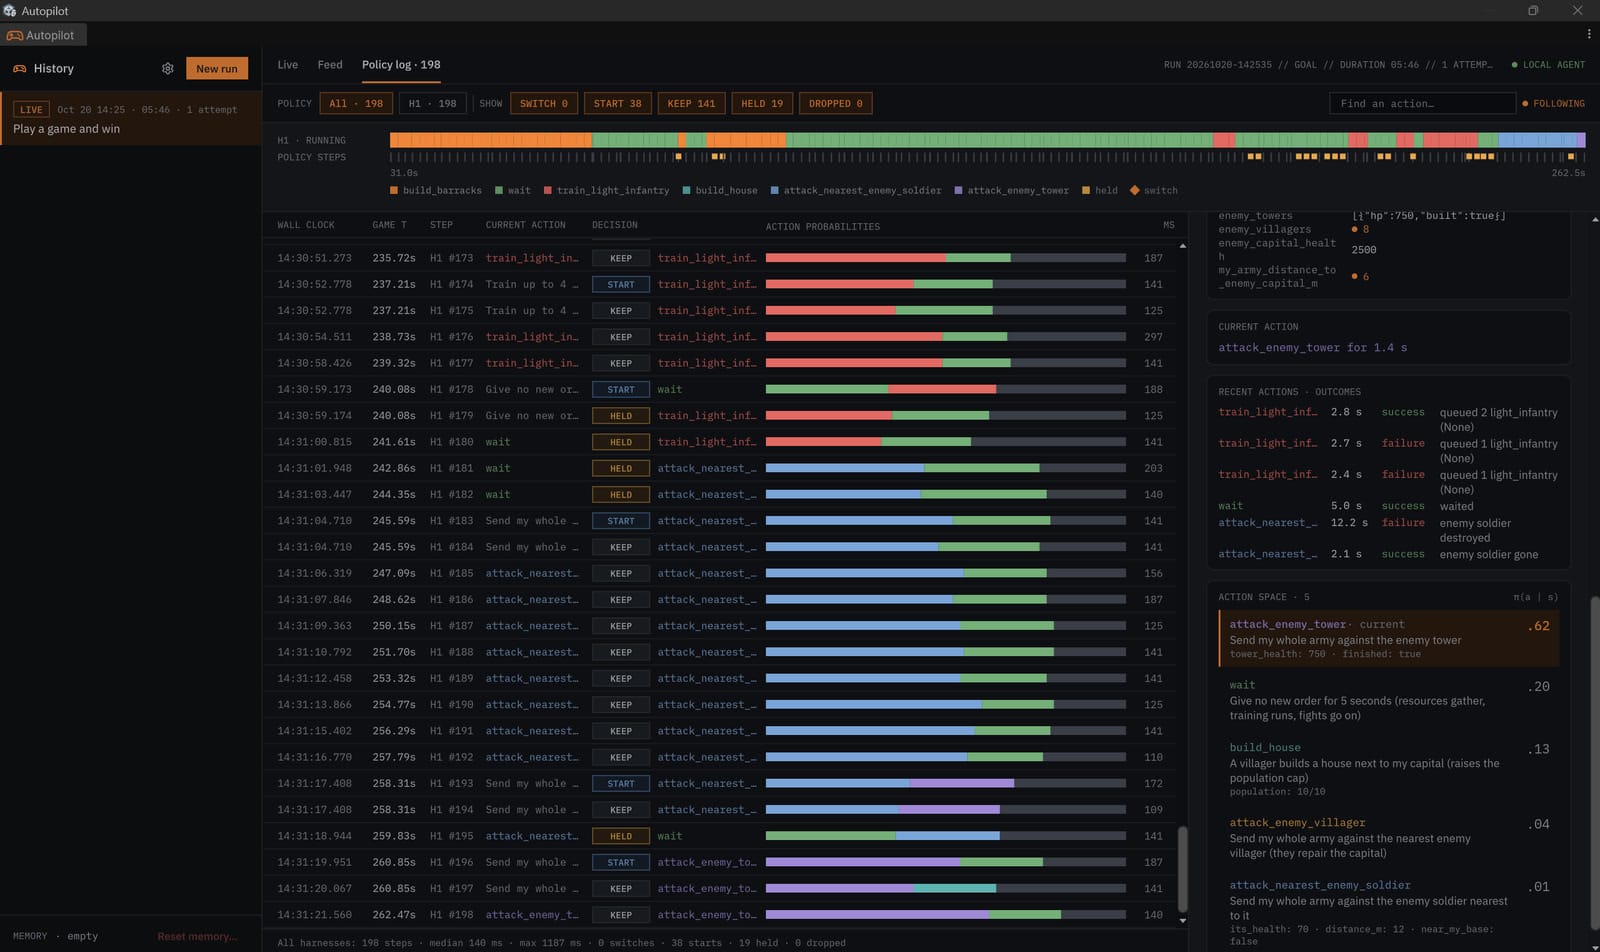
Task: Click the ACTION PROBABILITIES column header
Action: pos(823,227)
